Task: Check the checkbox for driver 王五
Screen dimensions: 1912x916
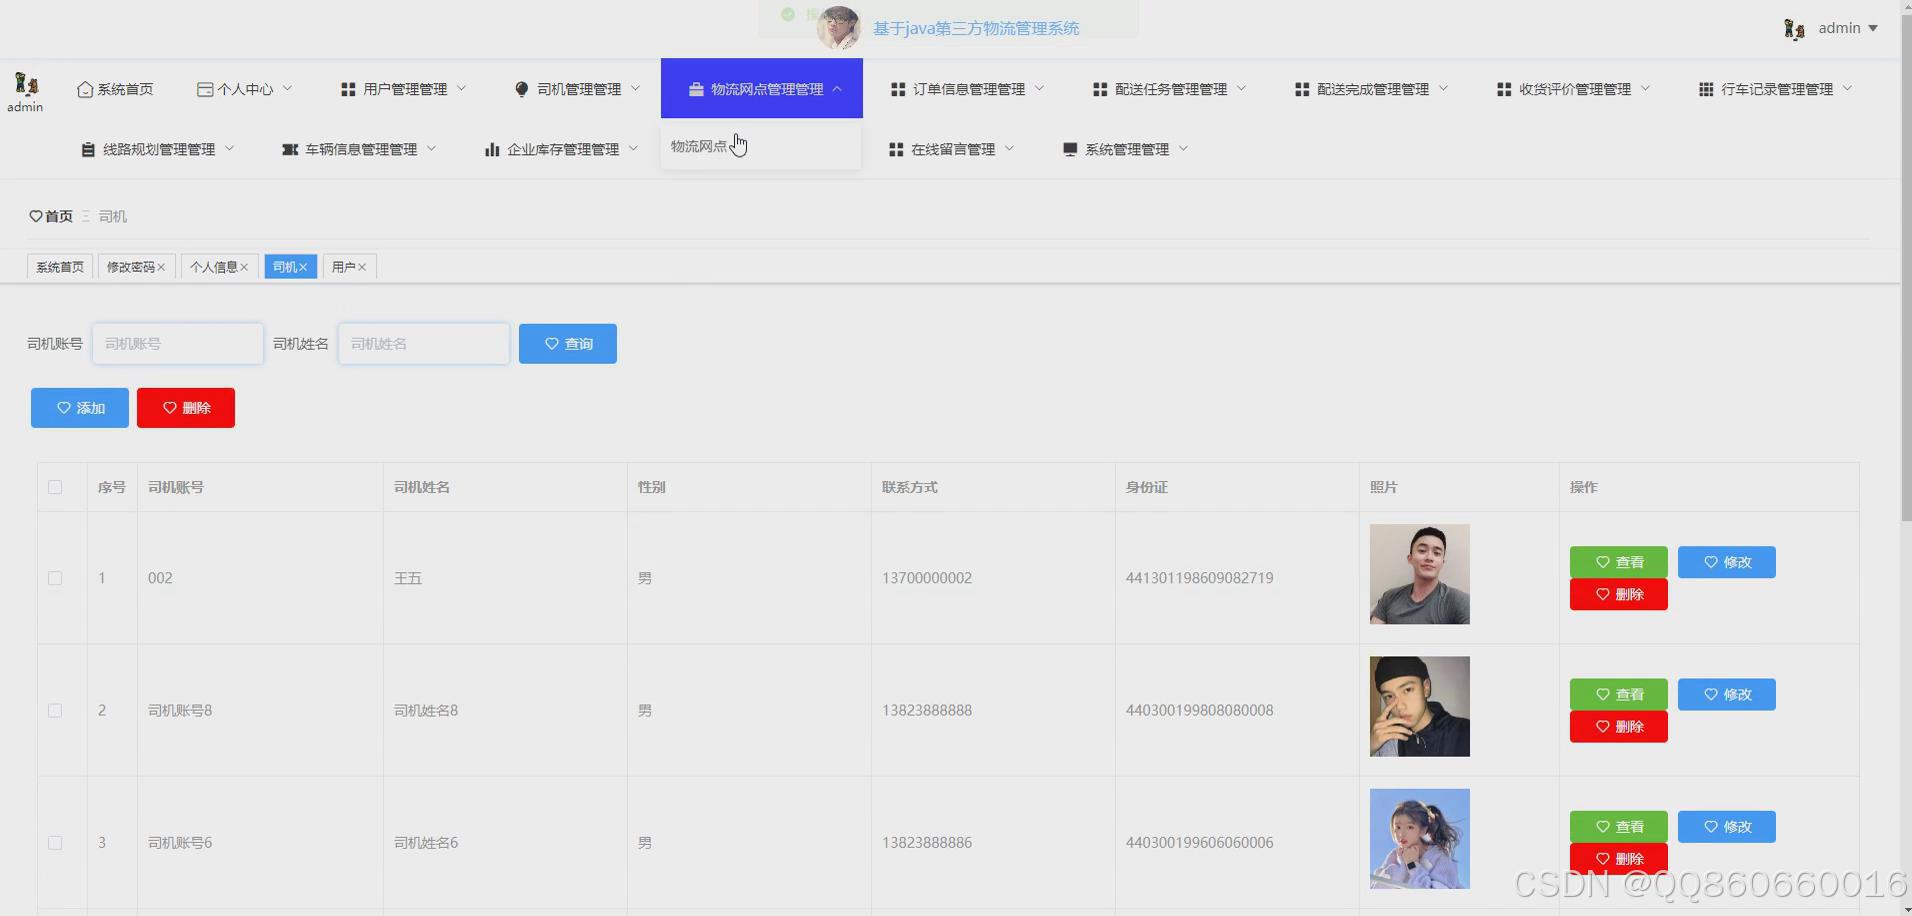Action: 55,578
